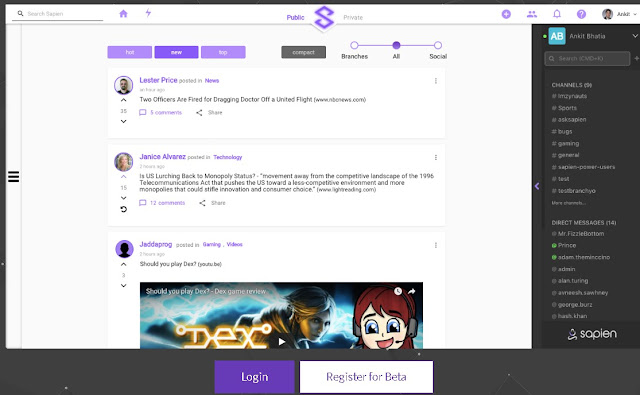
Task: Click Janice Alvarez's profile picture
Action: 123,162
